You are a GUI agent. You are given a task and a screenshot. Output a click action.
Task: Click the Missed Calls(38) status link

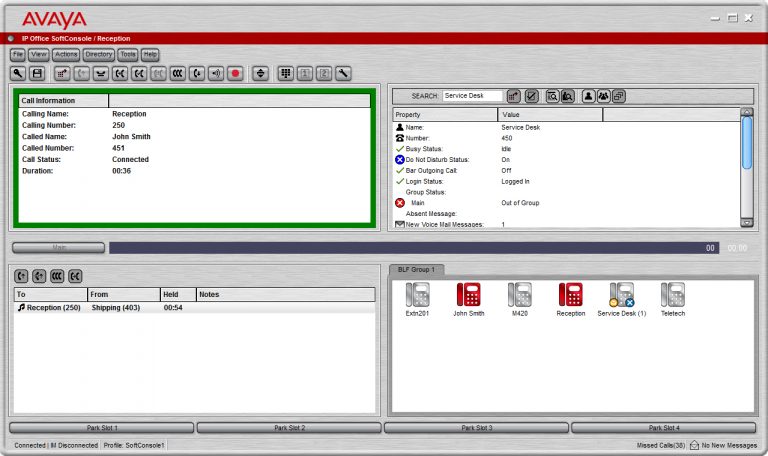(x=660, y=445)
